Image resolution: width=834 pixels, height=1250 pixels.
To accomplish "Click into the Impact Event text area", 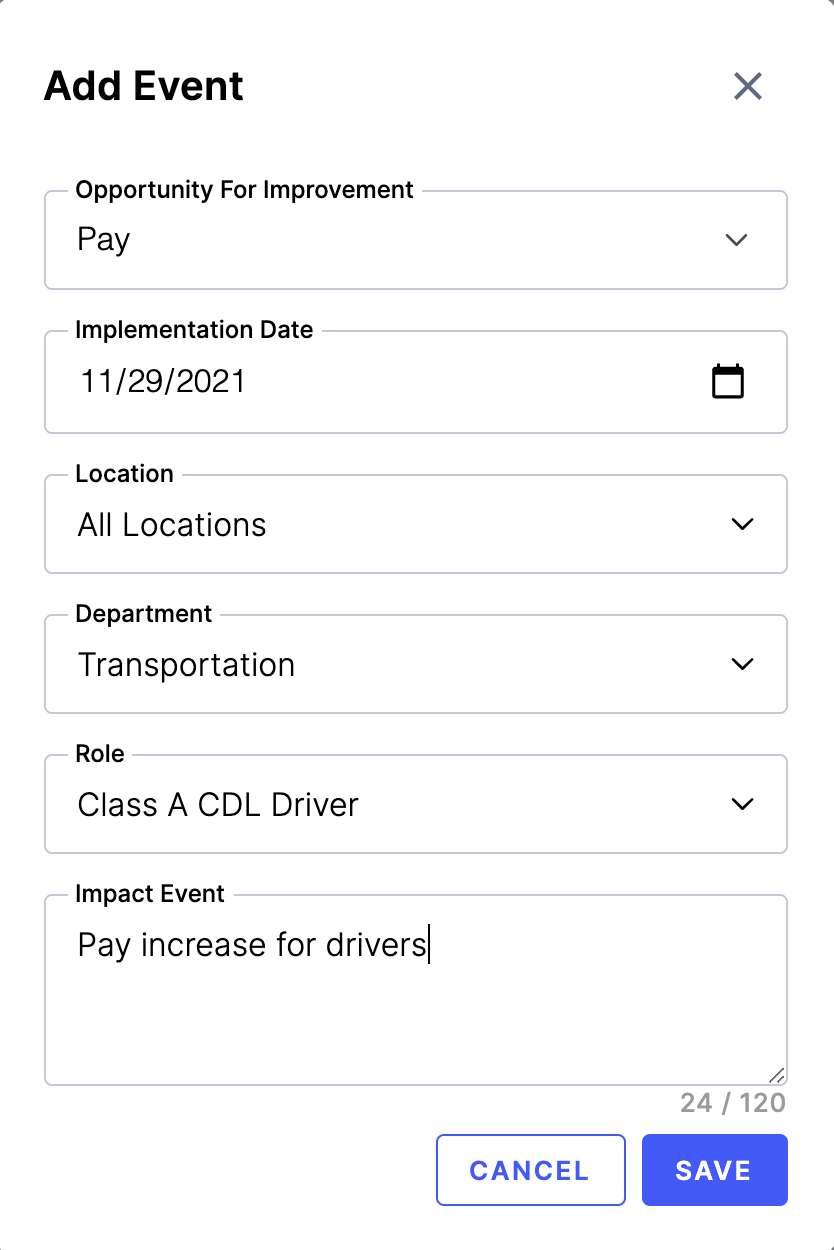I will tap(416, 990).
